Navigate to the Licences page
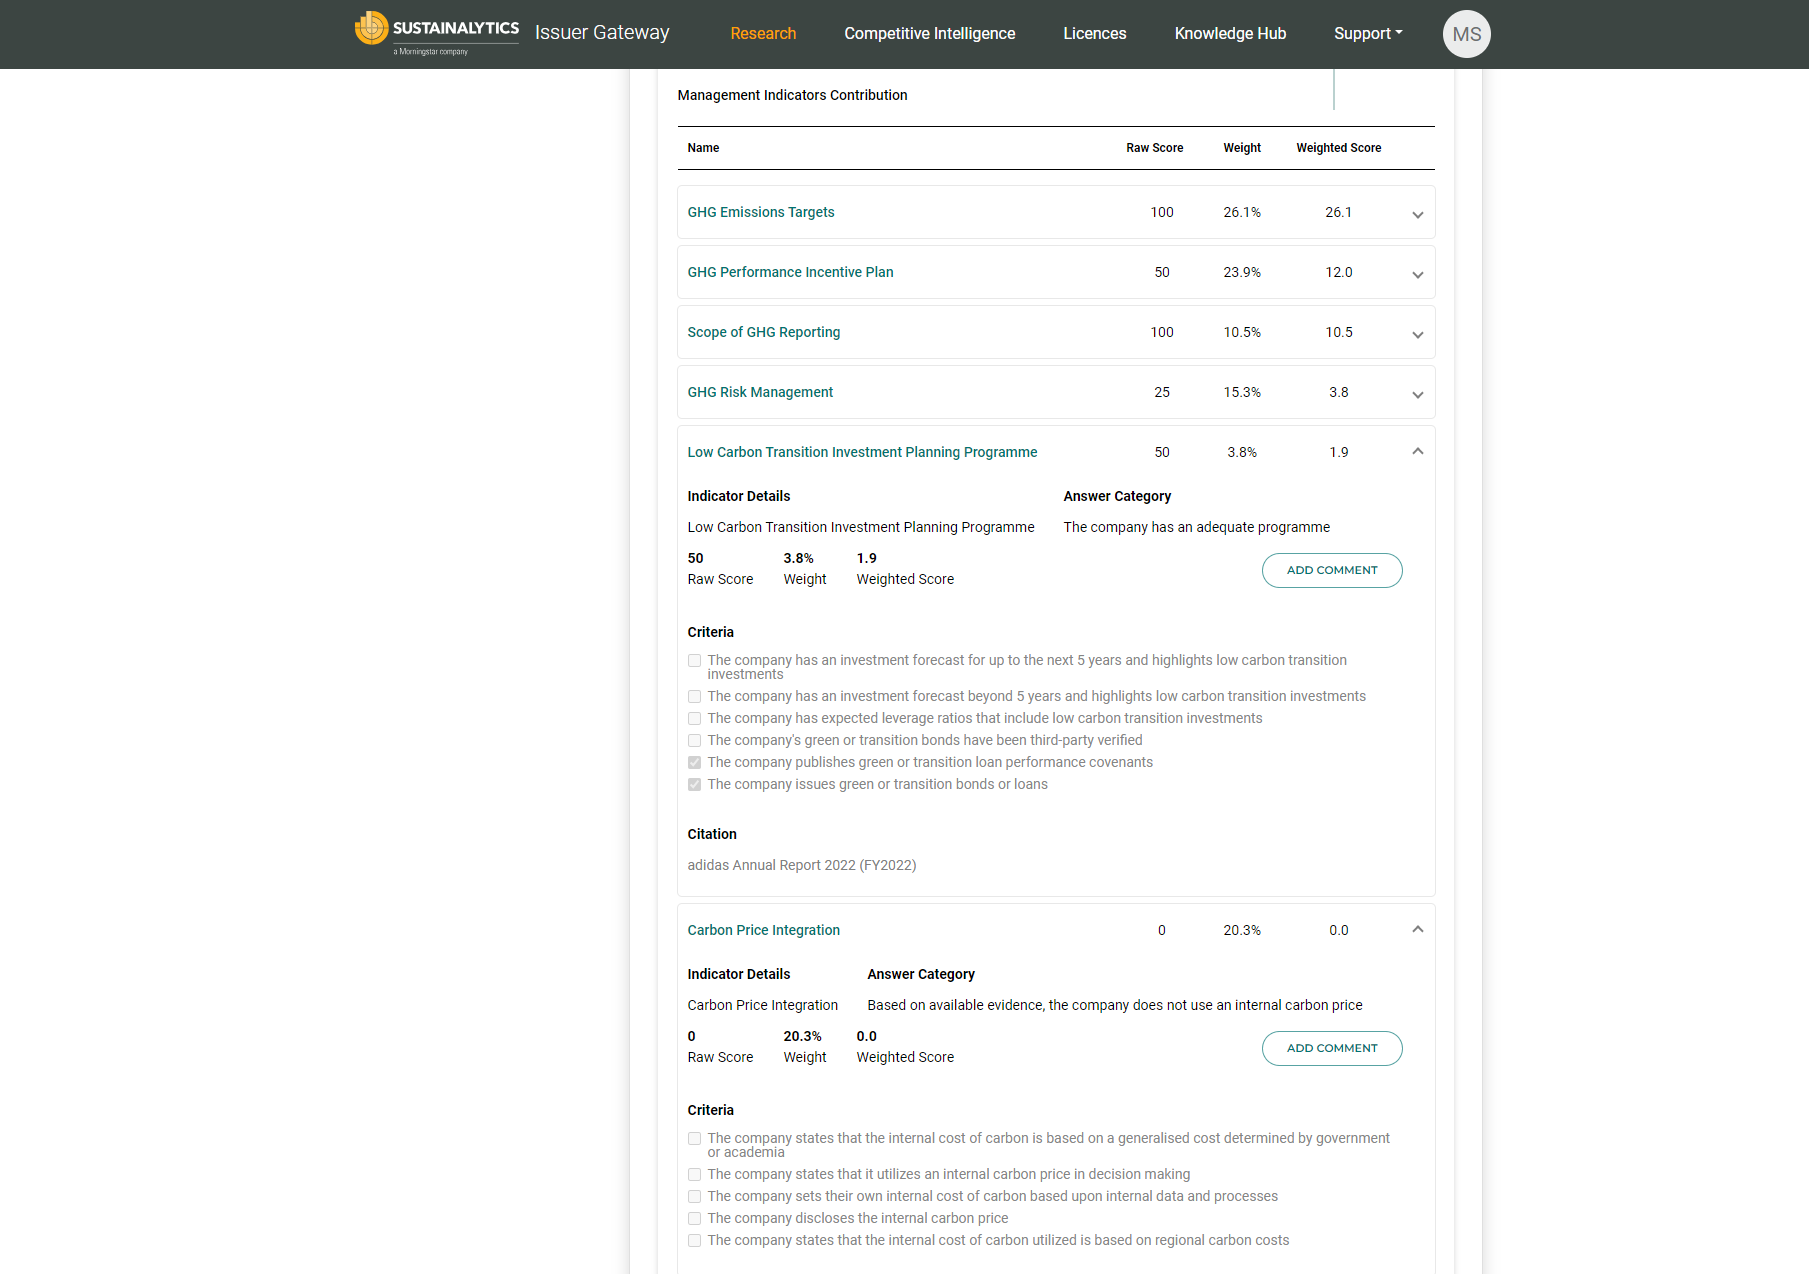This screenshot has width=1809, height=1274. (1094, 34)
